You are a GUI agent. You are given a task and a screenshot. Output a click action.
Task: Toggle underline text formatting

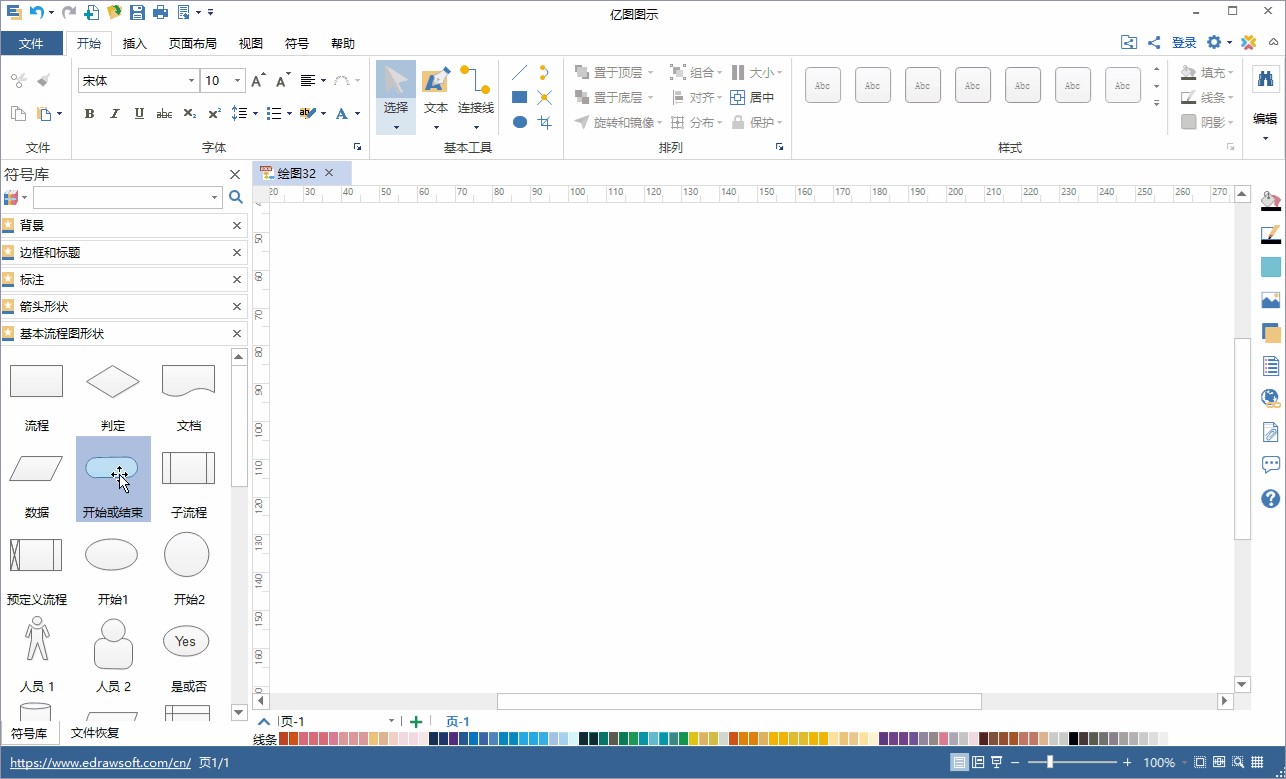139,114
